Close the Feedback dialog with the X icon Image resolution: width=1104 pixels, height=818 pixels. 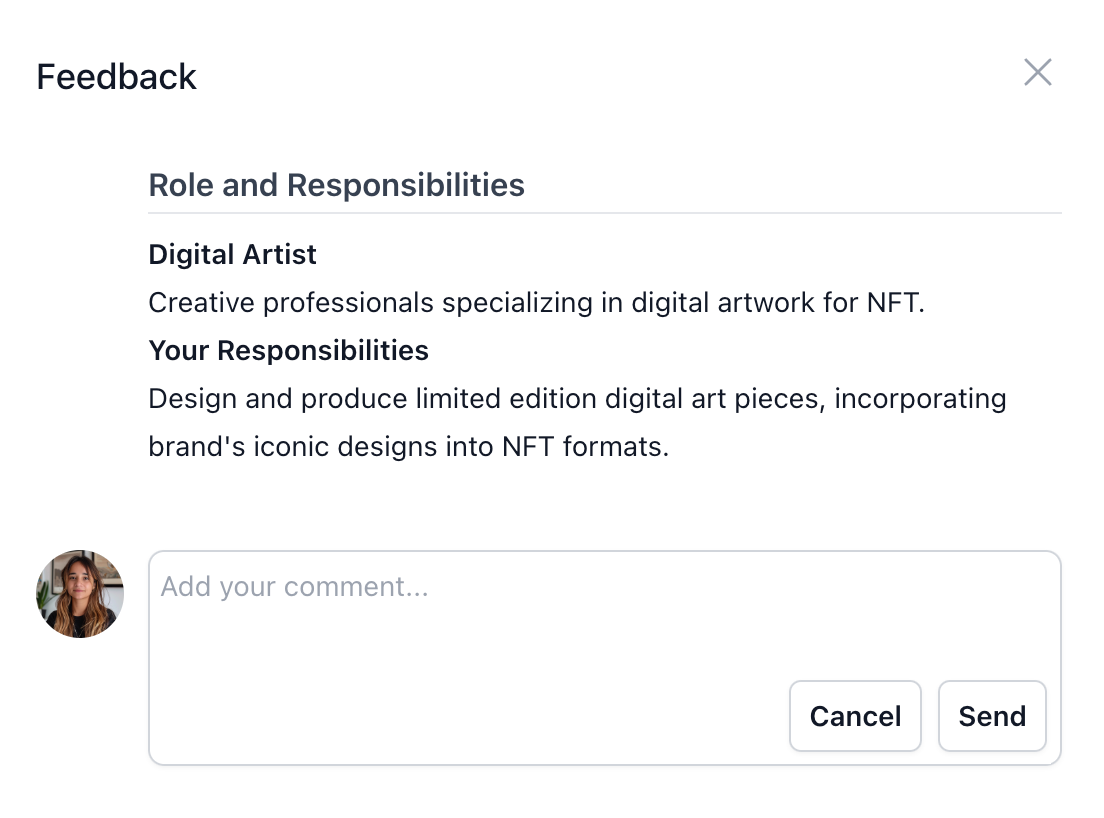coord(1037,73)
